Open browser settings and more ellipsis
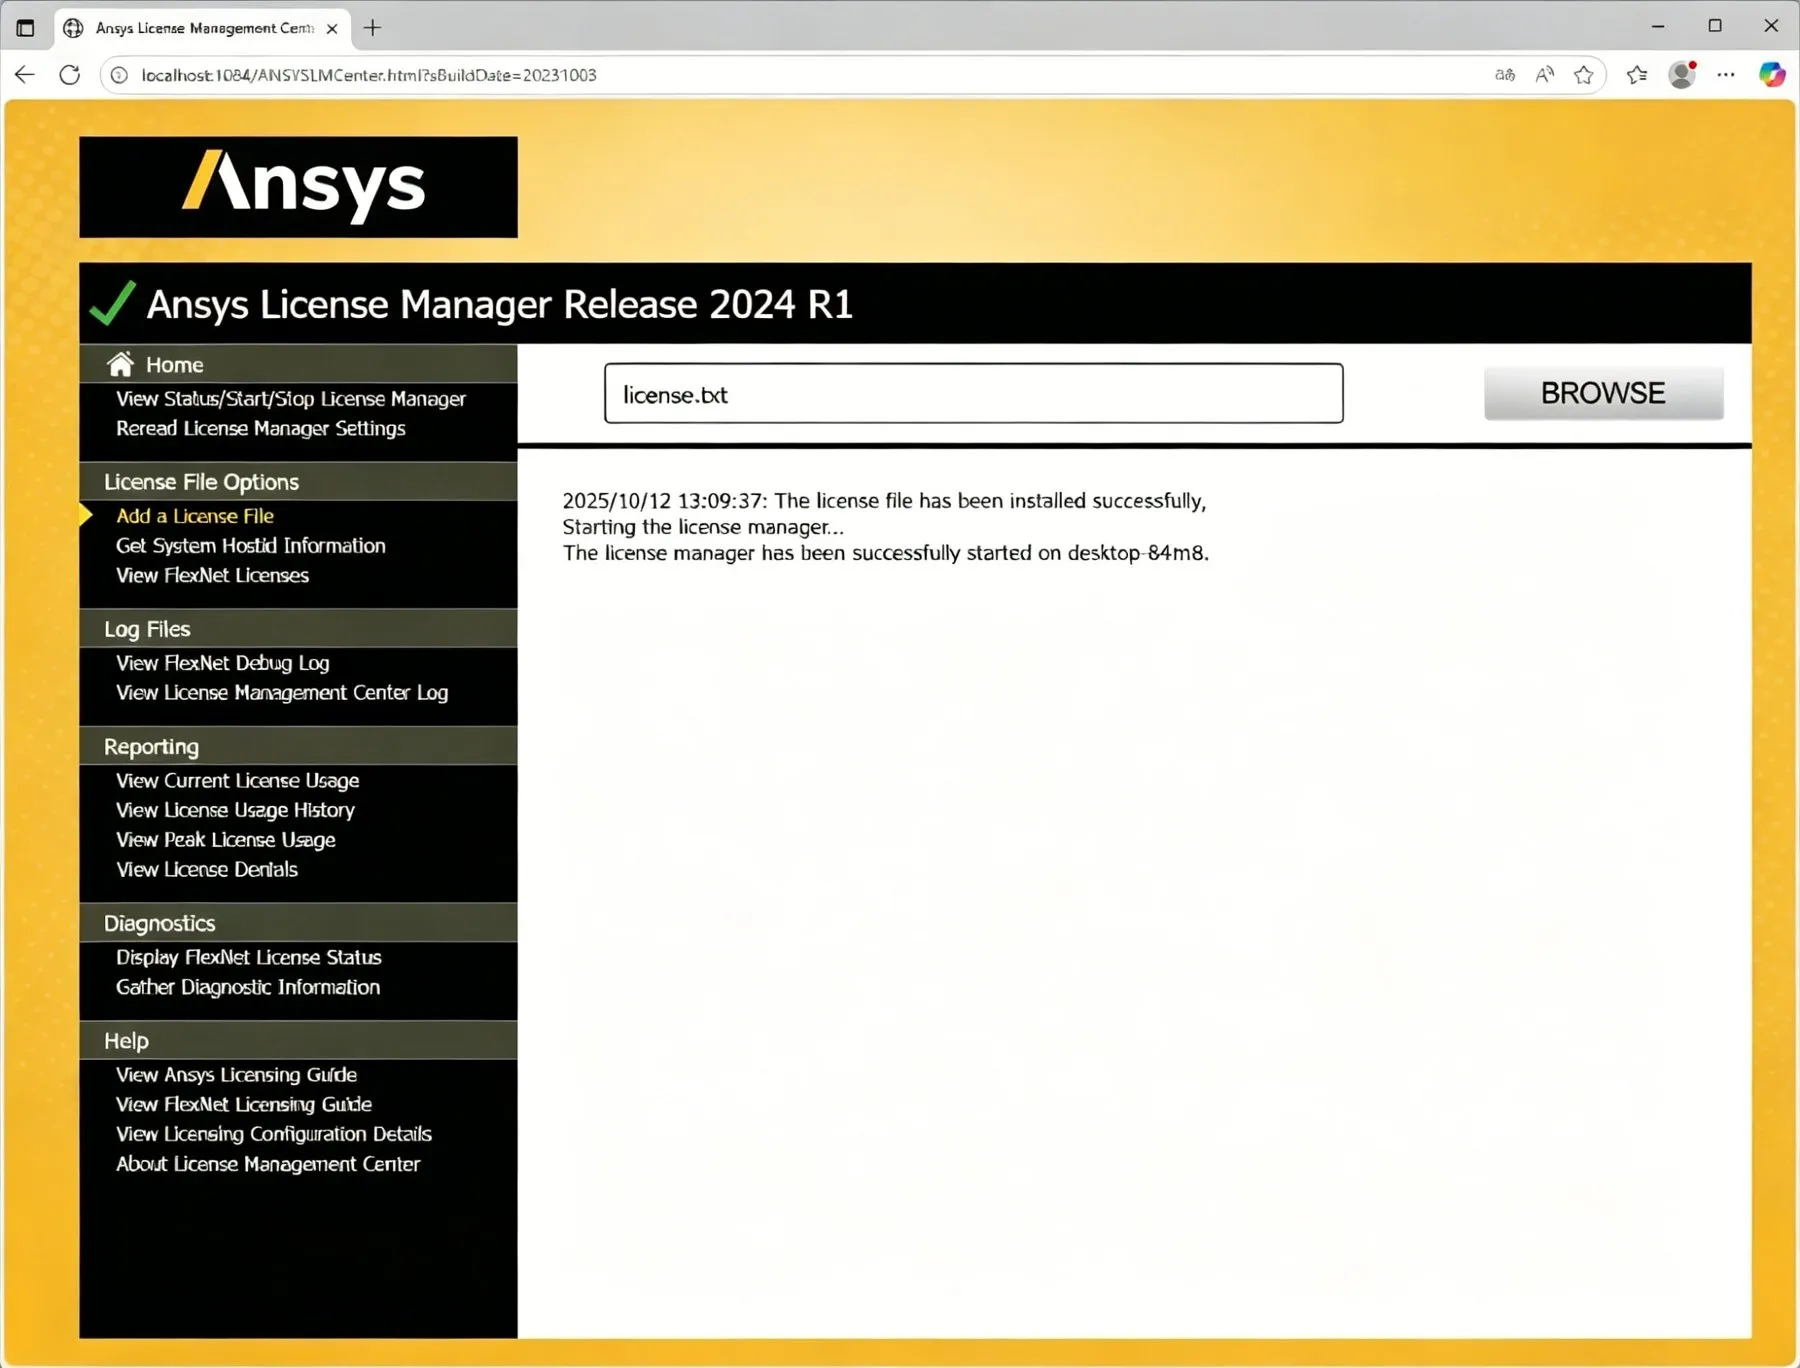The width and height of the screenshot is (1800, 1368). point(1726,75)
